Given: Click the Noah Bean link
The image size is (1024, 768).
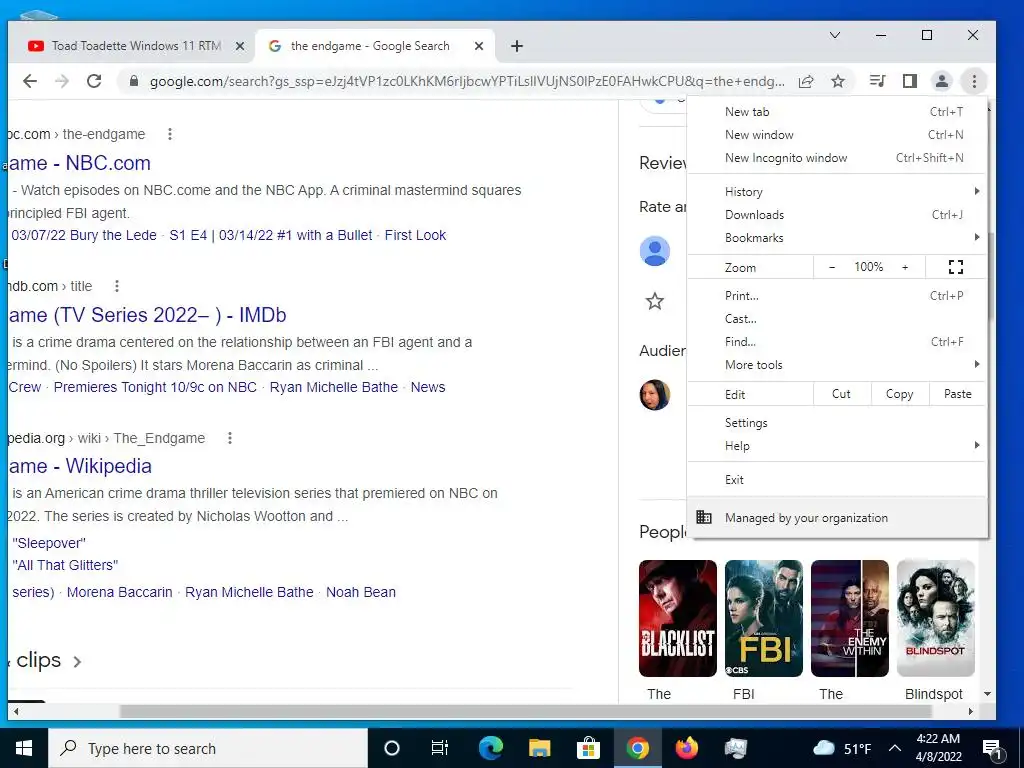Looking at the screenshot, I should tap(360, 592).
